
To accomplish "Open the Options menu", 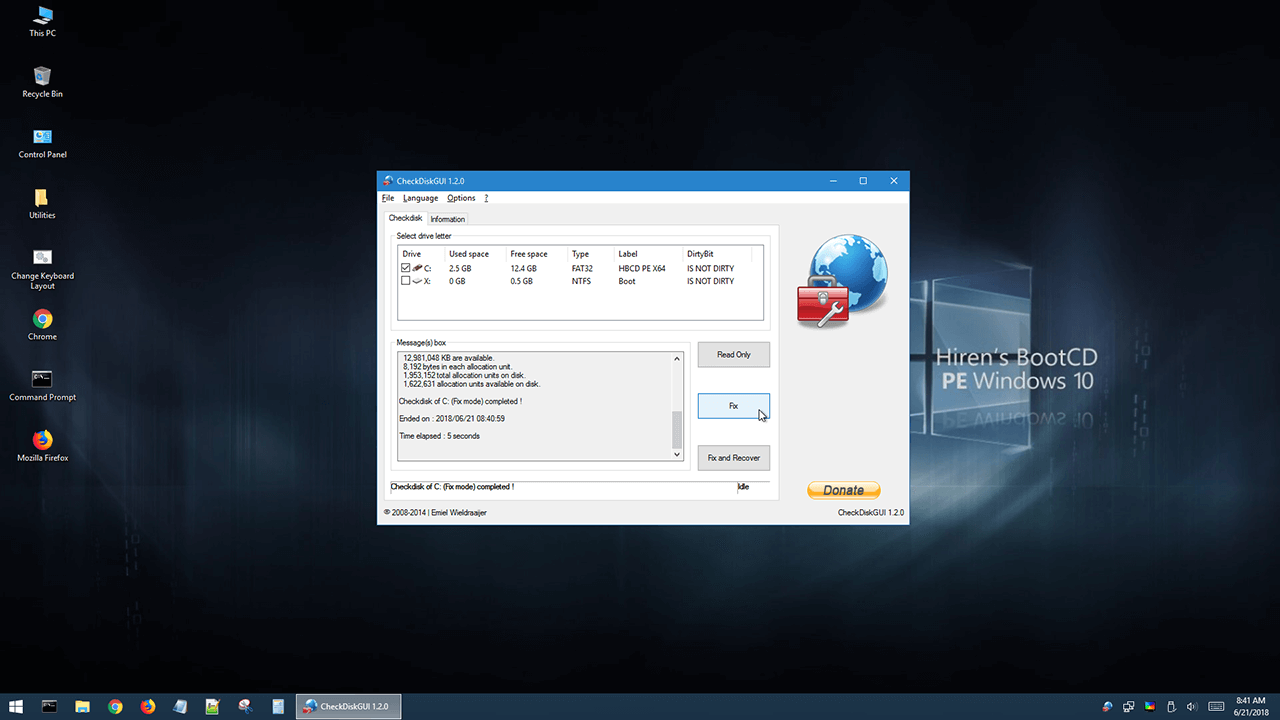I will pyautogui.click(x=461, y=198).
